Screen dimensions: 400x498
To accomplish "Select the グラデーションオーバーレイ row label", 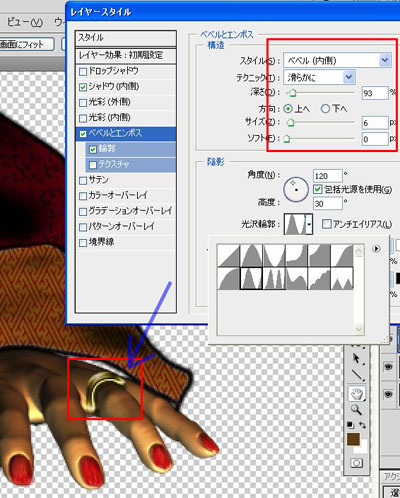I will [130, 211].
